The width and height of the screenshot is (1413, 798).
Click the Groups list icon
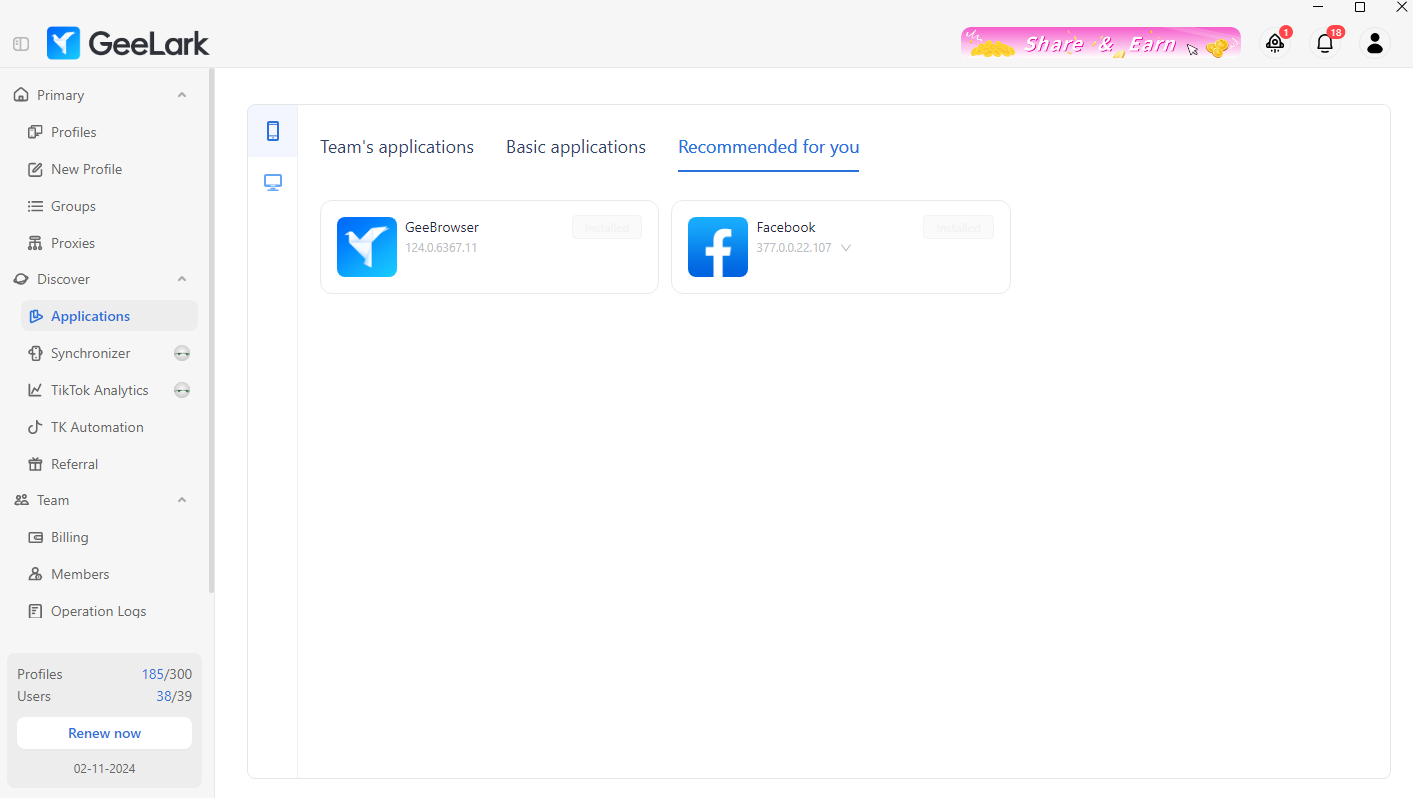click(x=35, y=206)
